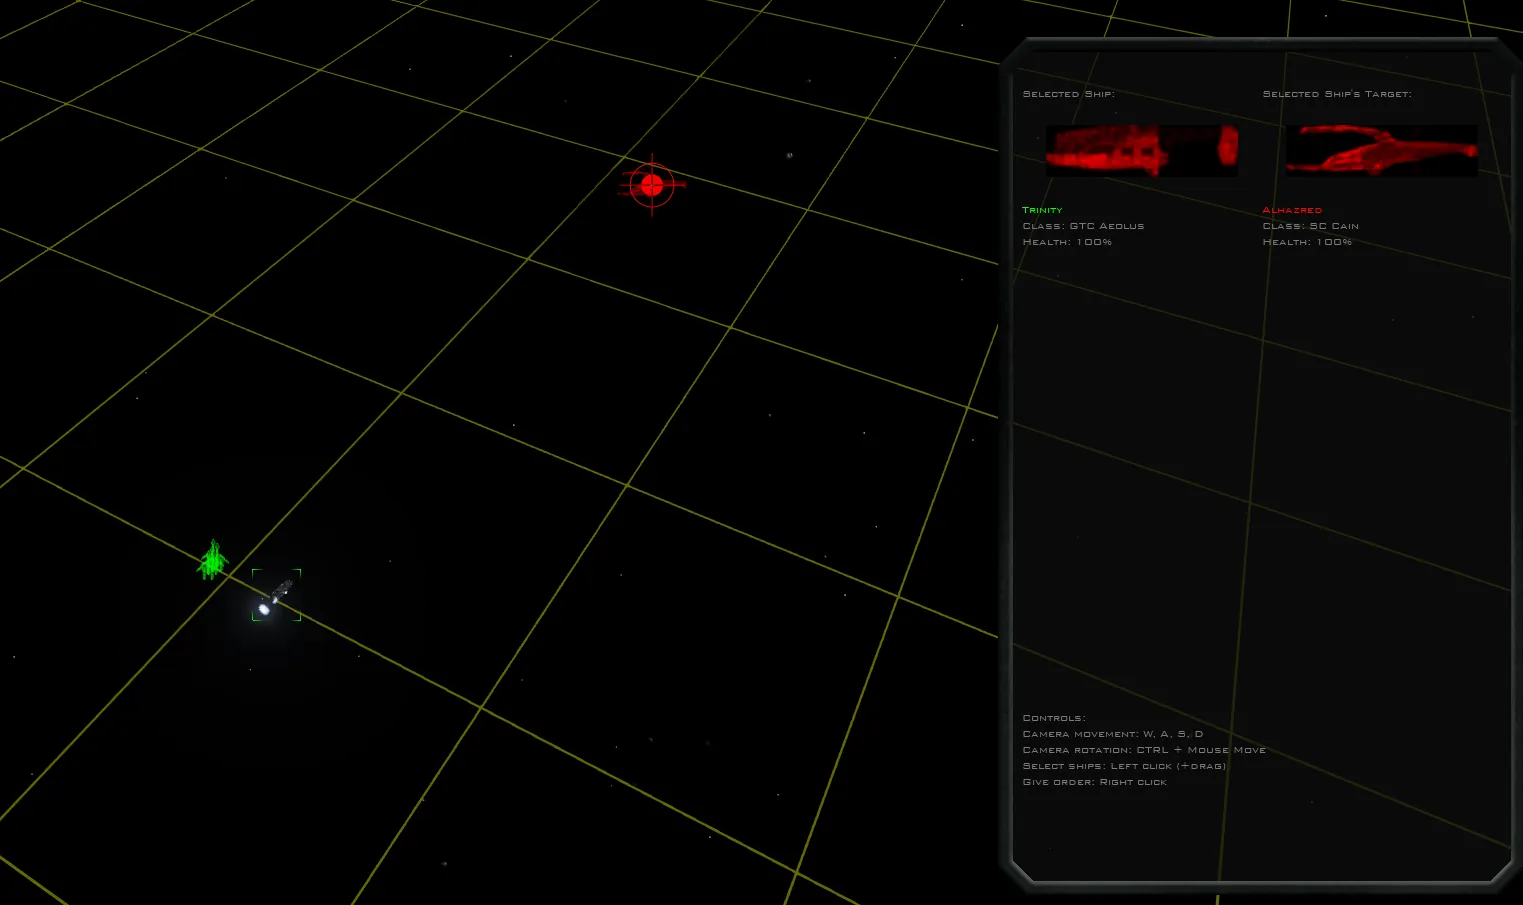Click the 'Class: SC Cain' text
1523x905 pixels.
(x=1311, y=226)
